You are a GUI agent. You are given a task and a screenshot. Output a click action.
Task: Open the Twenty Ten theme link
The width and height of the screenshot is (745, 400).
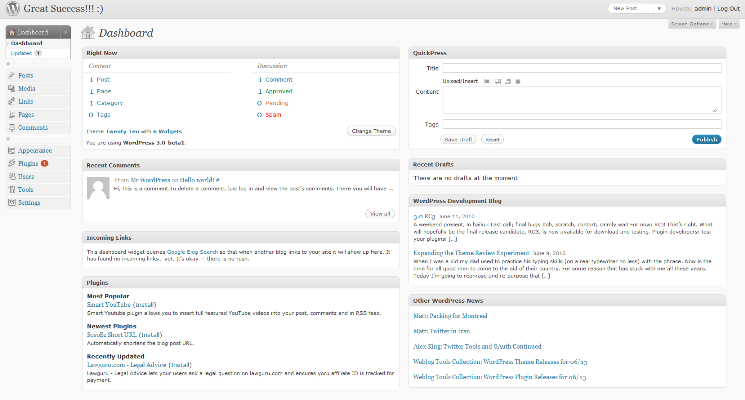(123, 132)
